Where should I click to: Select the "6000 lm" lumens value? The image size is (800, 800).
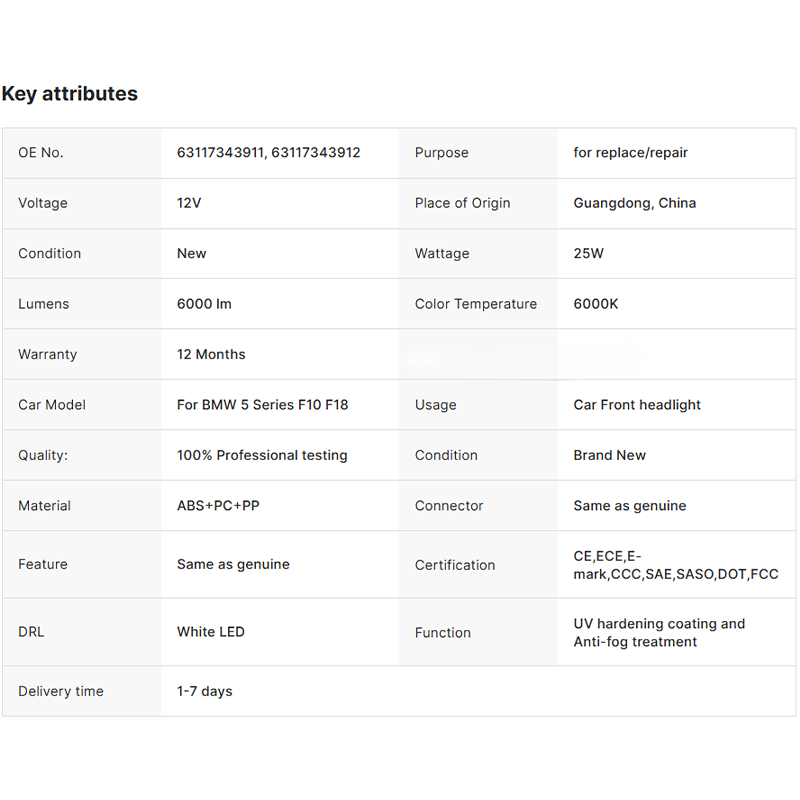(204, 304)
